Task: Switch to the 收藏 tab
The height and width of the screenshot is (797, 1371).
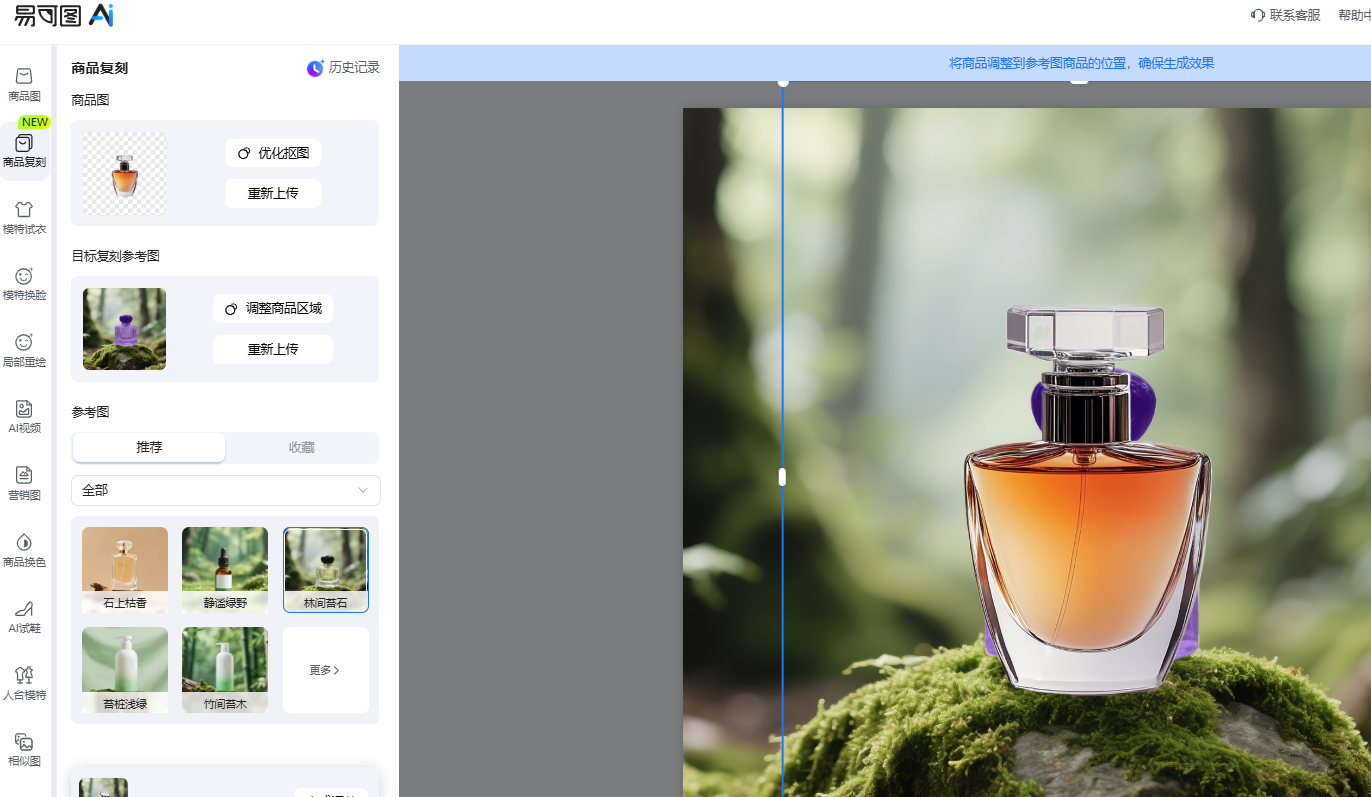Action: [x=301, y=447]
